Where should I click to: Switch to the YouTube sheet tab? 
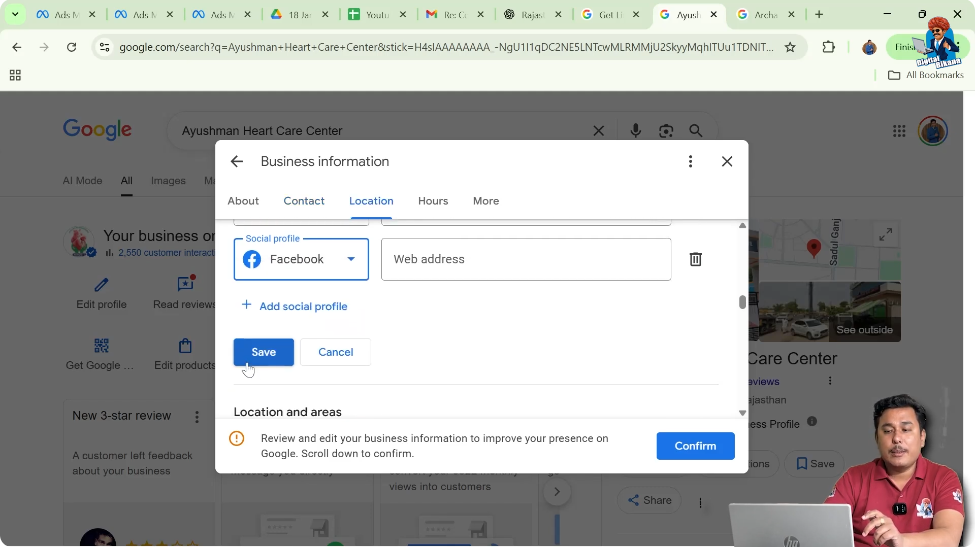376,14
